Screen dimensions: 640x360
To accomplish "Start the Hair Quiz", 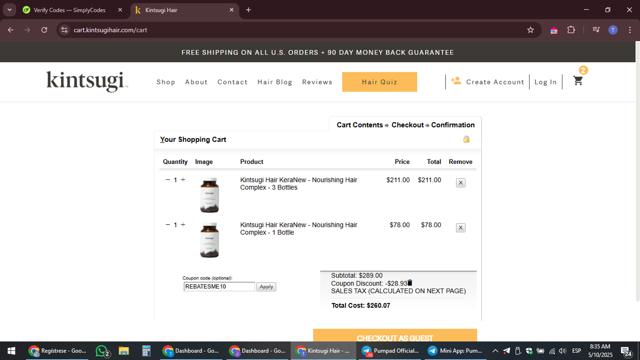I will (x=380, y=82).
